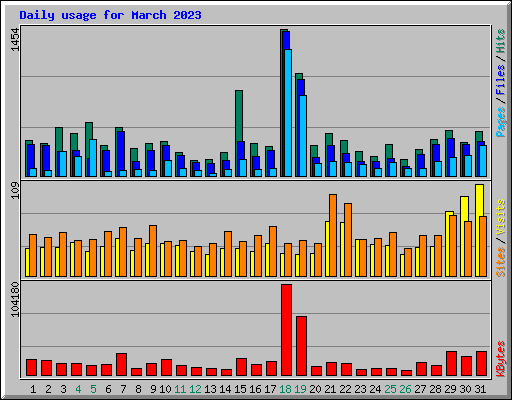Click day label 18 on the x-axis
This screenshot has height=400, width=512.
tap(285, 389)
